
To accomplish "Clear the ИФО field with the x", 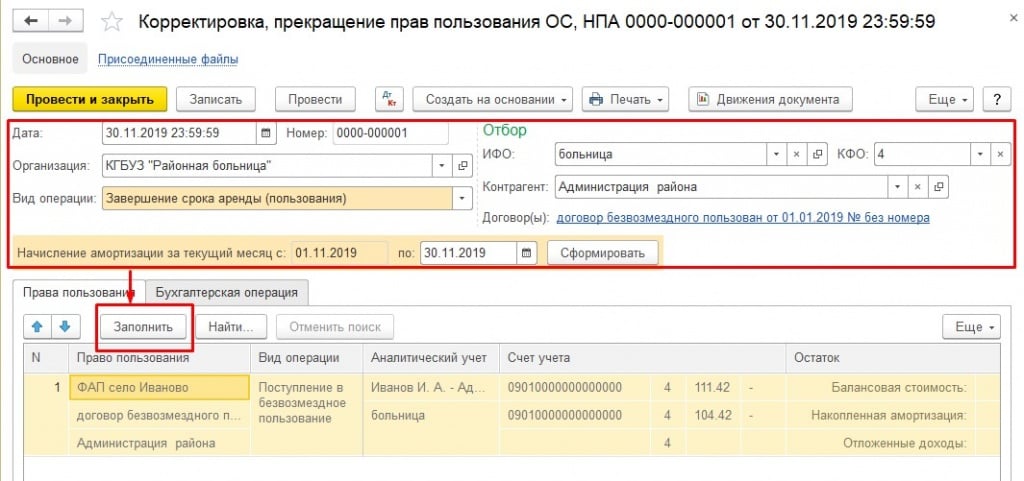I will coord(797,154).
